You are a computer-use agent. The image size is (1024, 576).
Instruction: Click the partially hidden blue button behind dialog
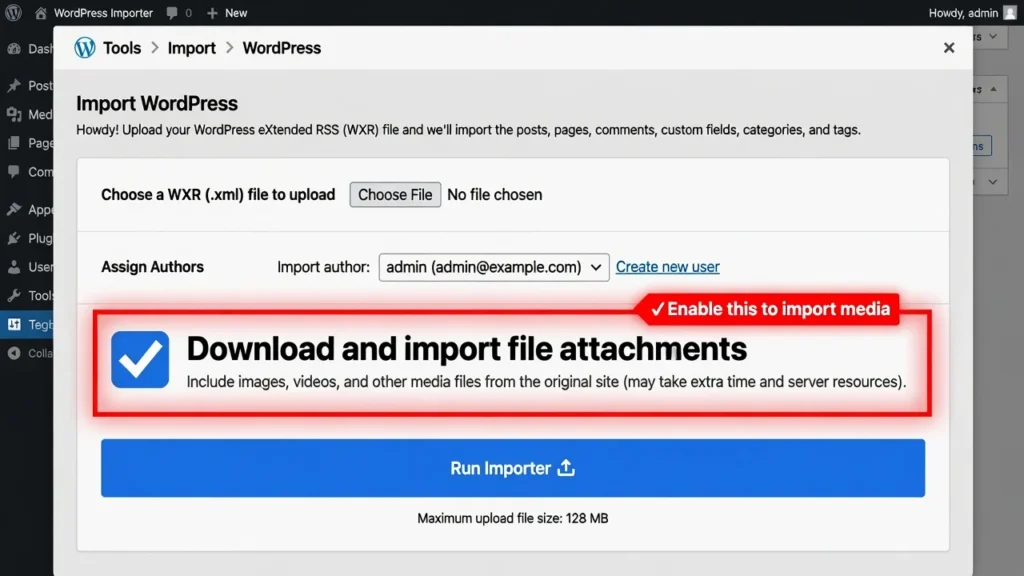pos(982,146)
